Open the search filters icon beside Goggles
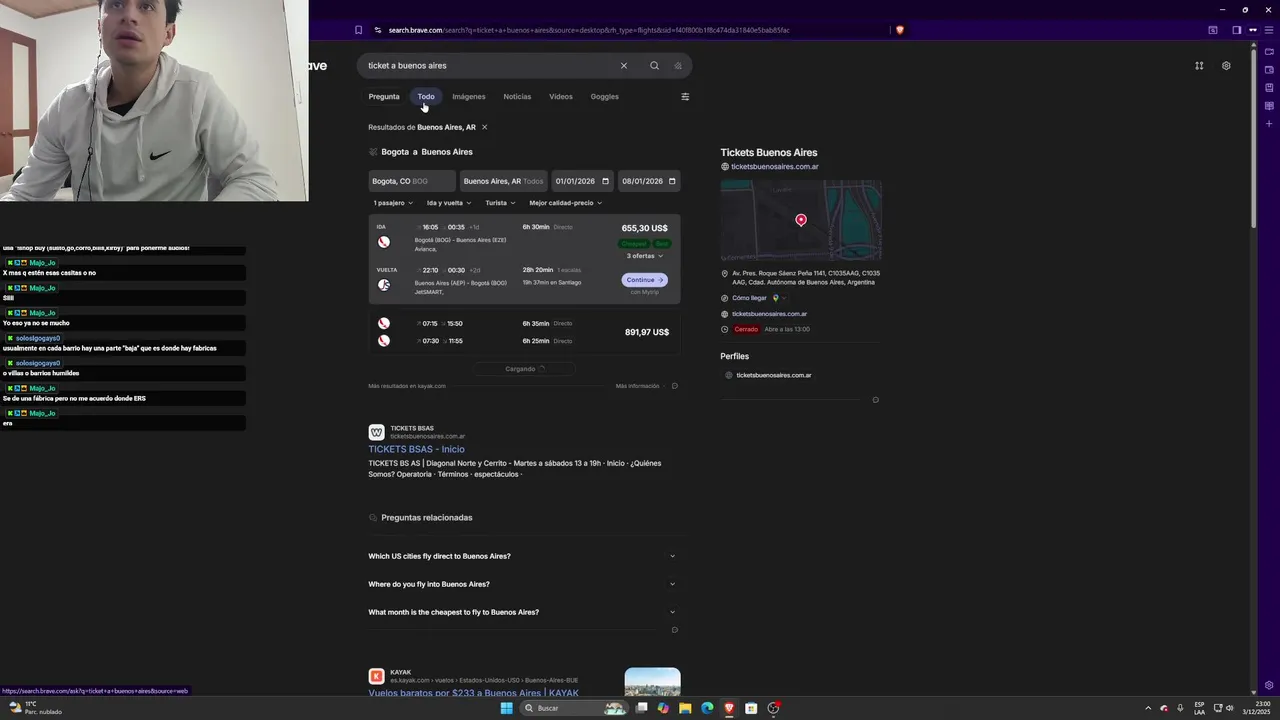Screen dimensions: 1280x720 click(685, 97)
